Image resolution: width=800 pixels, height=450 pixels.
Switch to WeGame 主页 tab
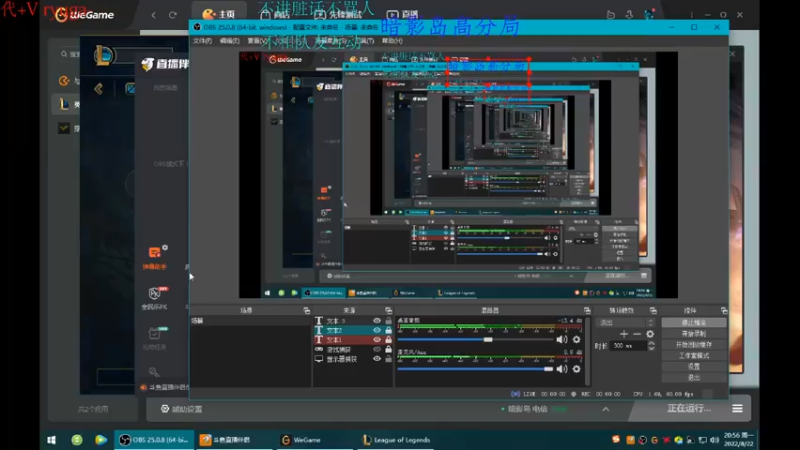point(219,14)
